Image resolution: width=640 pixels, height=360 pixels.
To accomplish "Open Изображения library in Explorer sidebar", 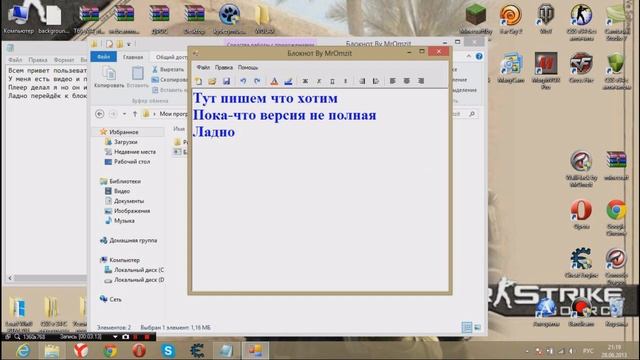I will [131, 211].
